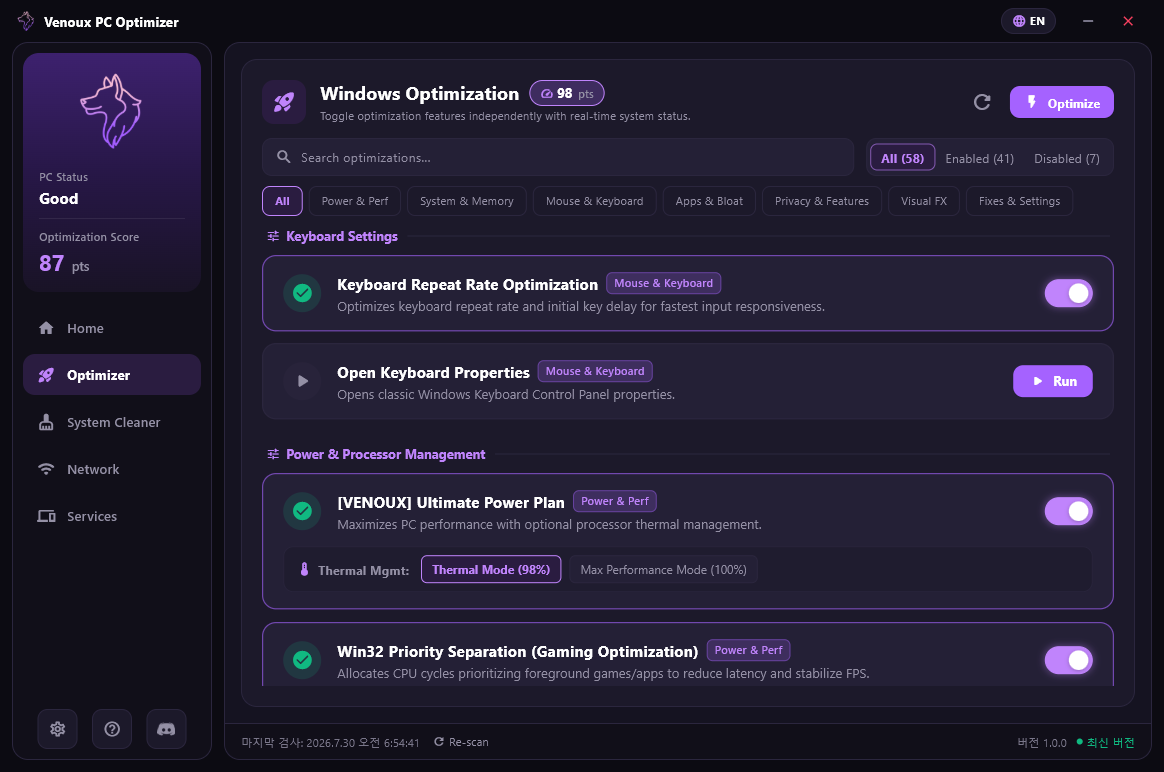Click the magnifier search icon
The width and height of the screenshot is (1164, 772).
[284, 157]
